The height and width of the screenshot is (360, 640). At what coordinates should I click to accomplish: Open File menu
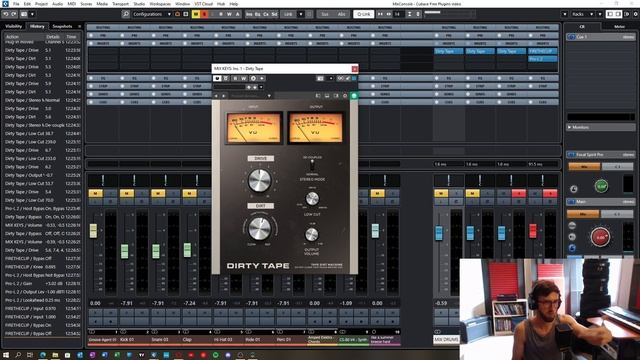[16, 4]
